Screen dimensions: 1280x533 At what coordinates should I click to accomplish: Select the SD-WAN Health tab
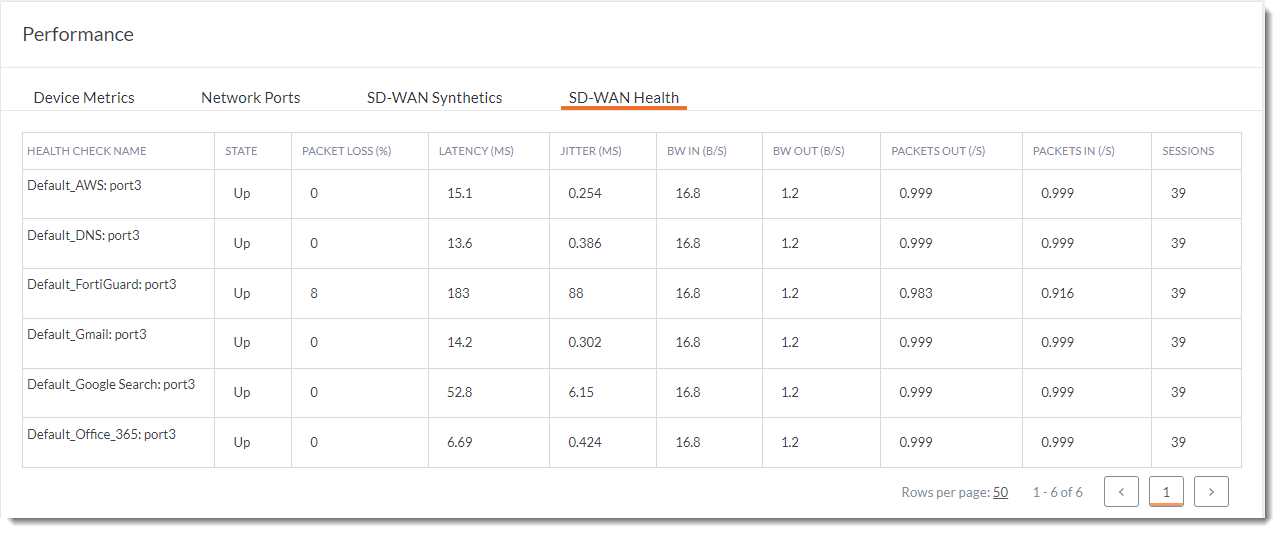tap(624, 98)
